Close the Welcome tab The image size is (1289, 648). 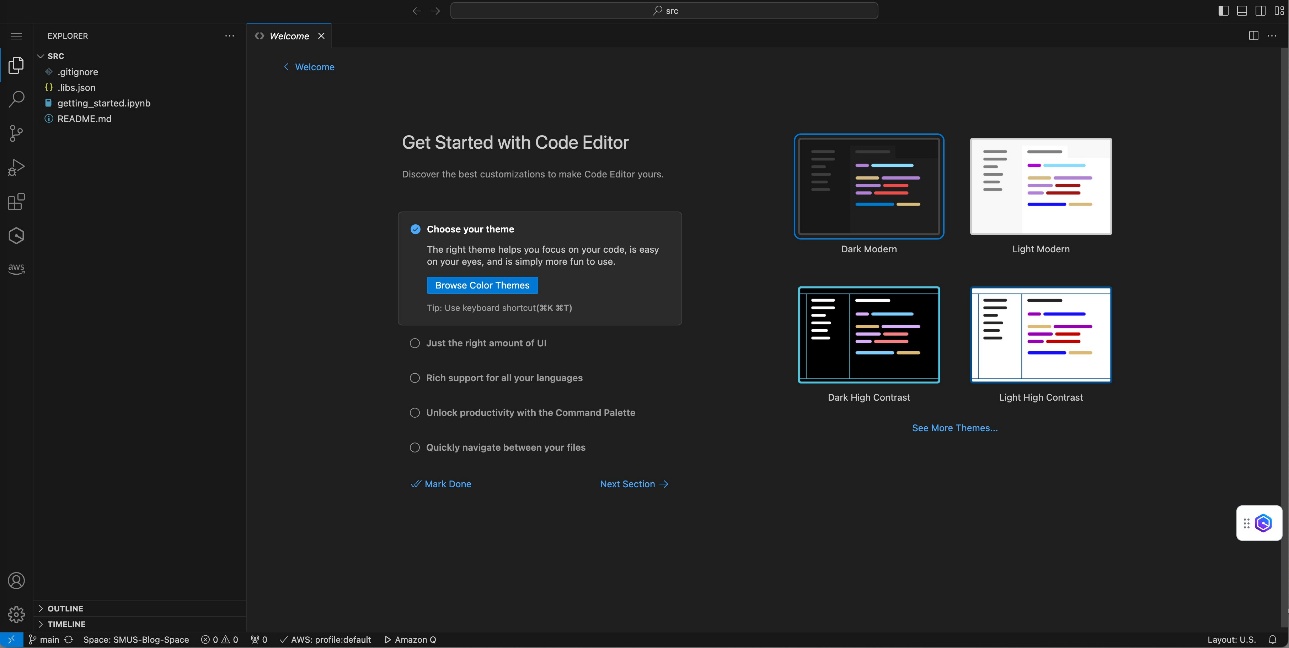321,36
